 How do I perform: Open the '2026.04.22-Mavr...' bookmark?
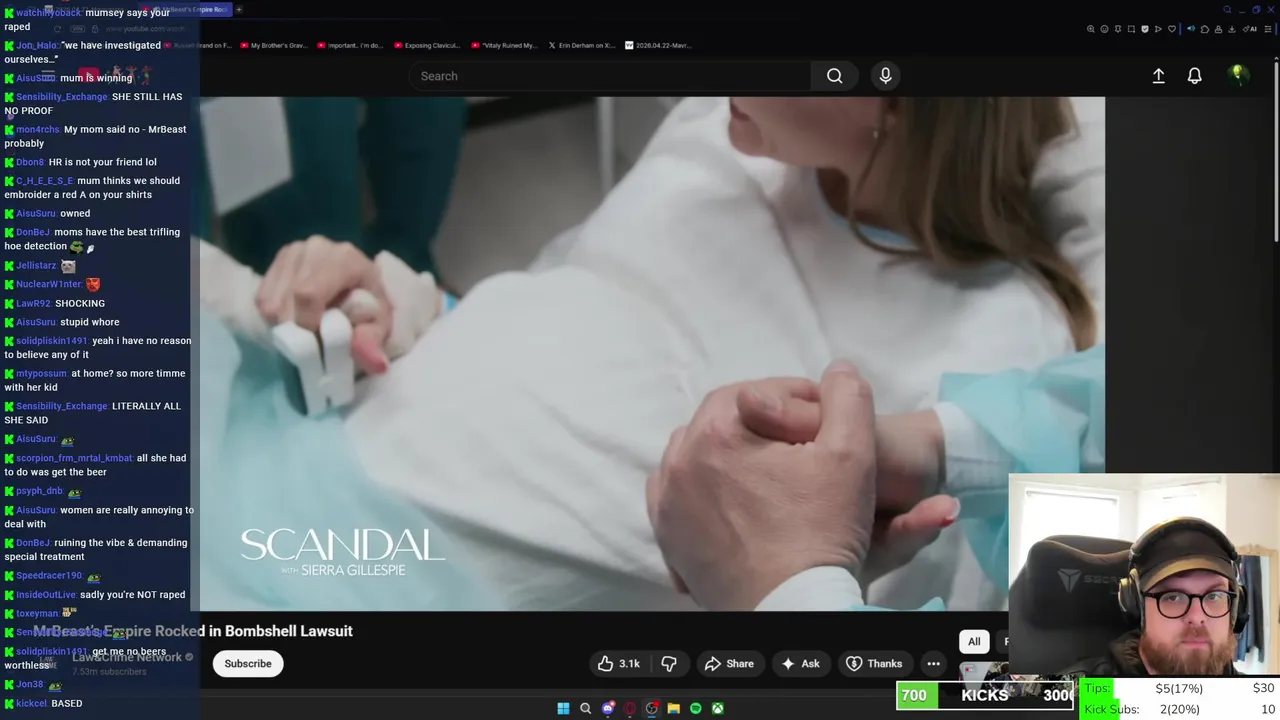[657, 45]
